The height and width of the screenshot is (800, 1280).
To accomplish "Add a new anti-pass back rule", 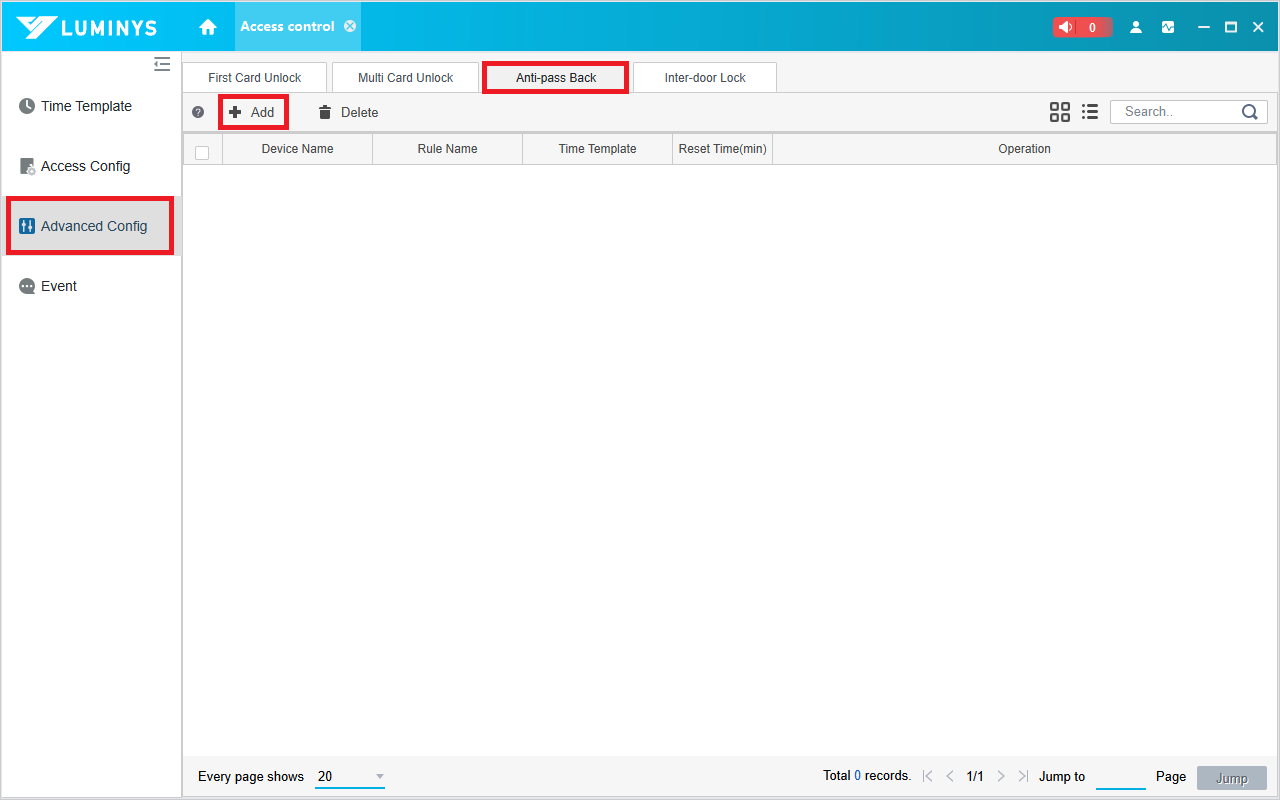I will 253,112.
